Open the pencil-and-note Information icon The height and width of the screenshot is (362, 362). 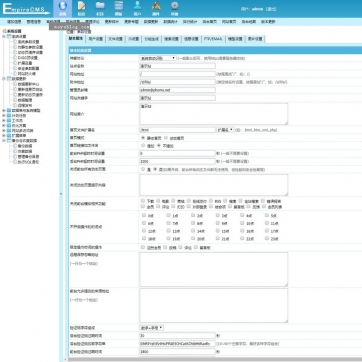(x=81, y=8)
